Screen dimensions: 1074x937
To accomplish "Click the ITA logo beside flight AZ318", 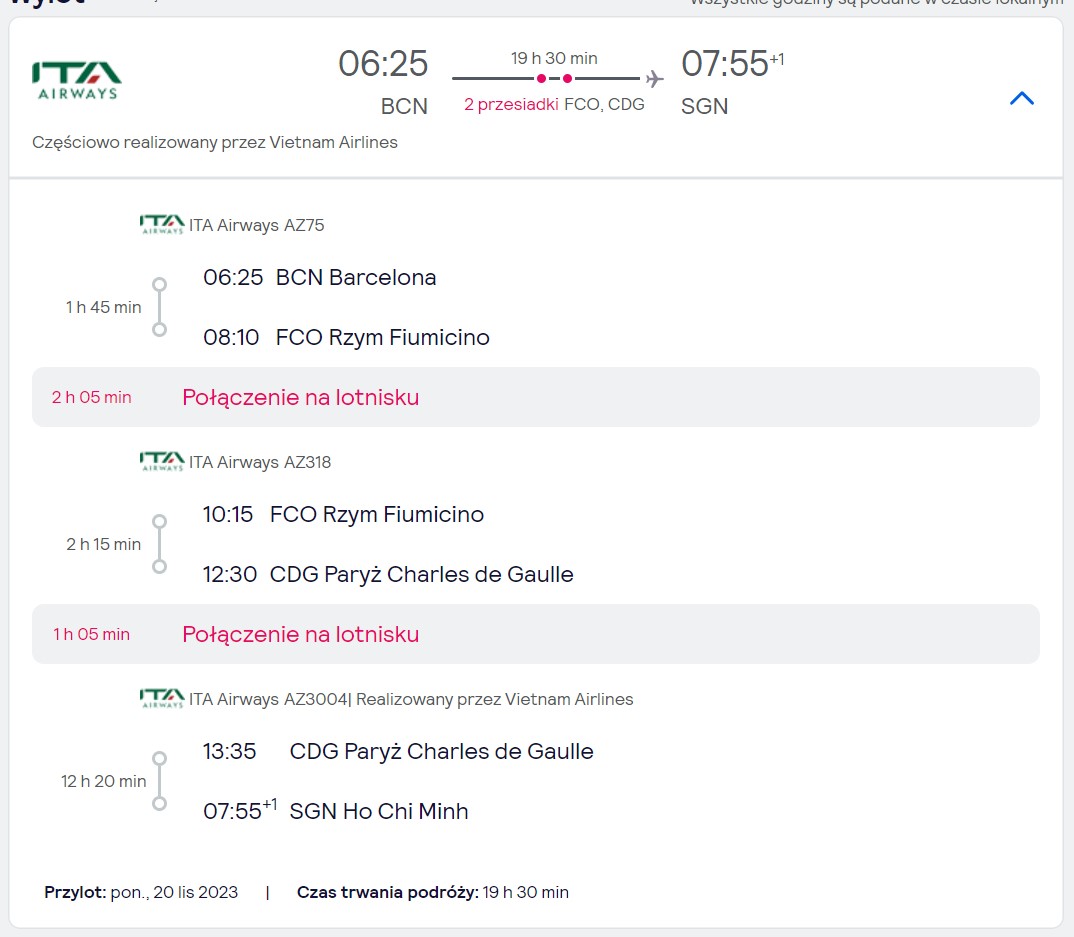I will [162, 462].
